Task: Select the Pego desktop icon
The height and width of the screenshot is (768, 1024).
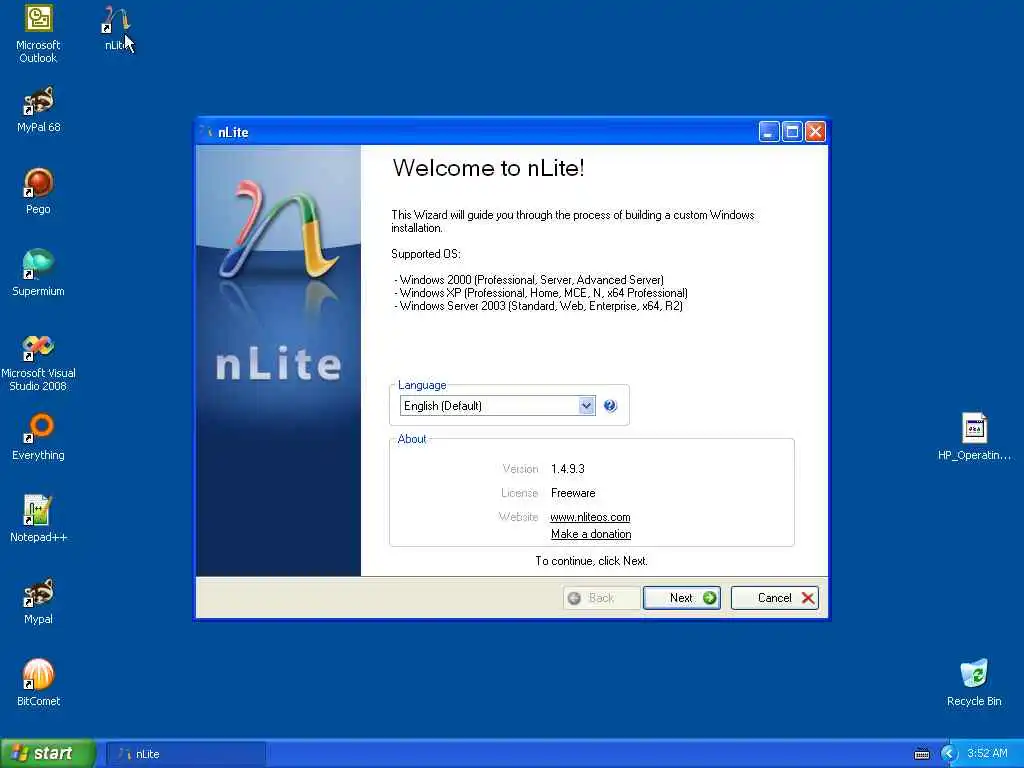Action: point(38,191)
